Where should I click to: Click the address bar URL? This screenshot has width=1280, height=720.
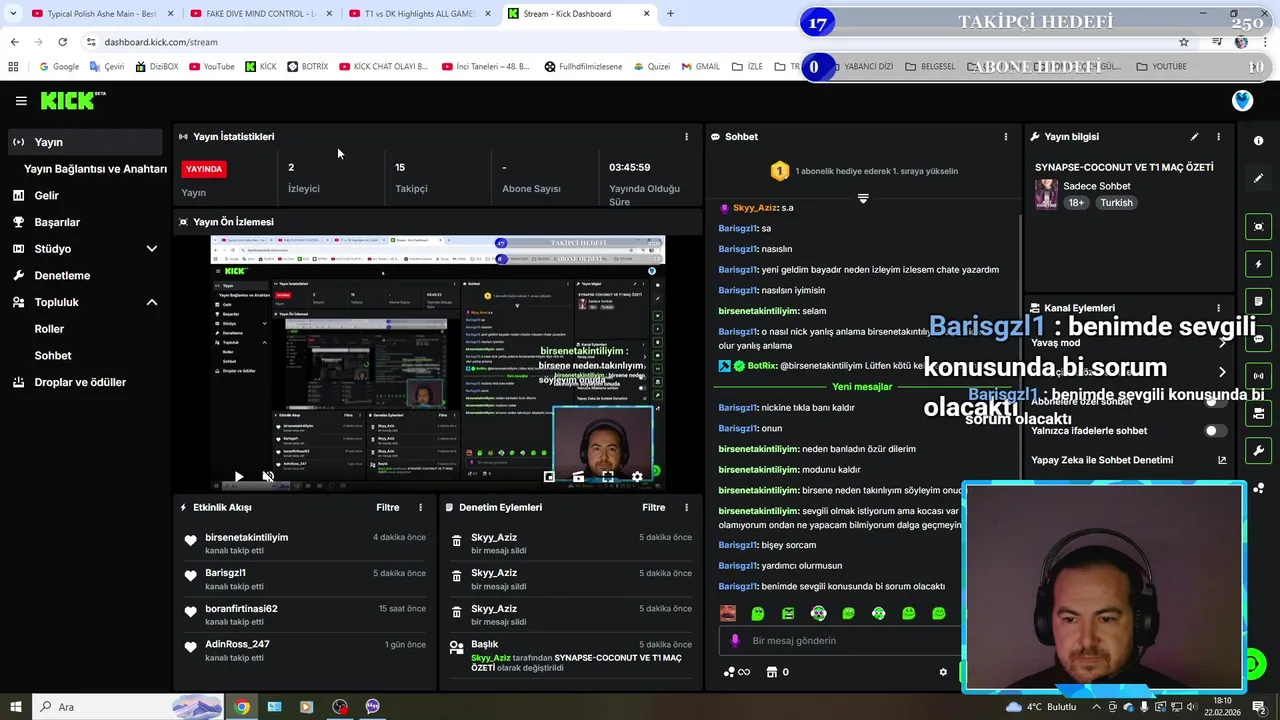pyautogui.click(x=161, y=42)
